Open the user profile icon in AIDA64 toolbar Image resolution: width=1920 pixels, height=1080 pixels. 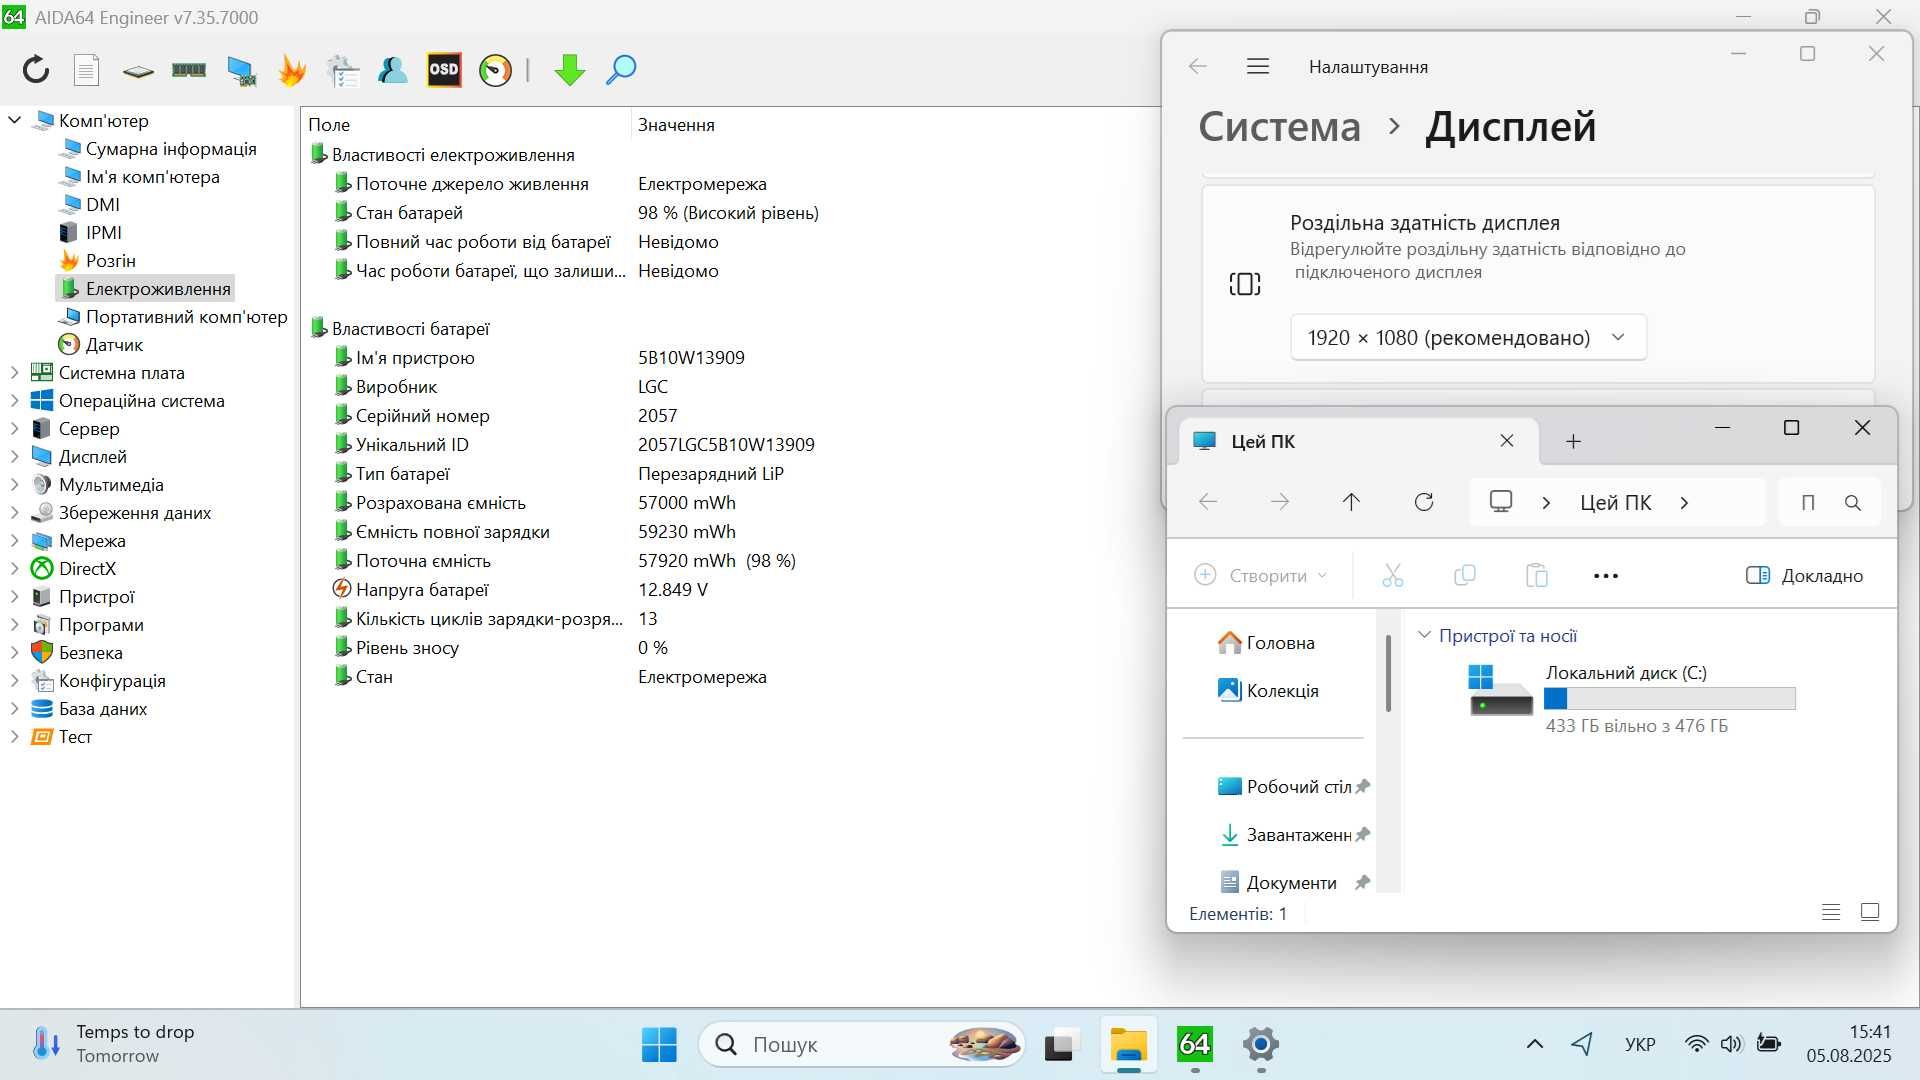pos(393,69)
